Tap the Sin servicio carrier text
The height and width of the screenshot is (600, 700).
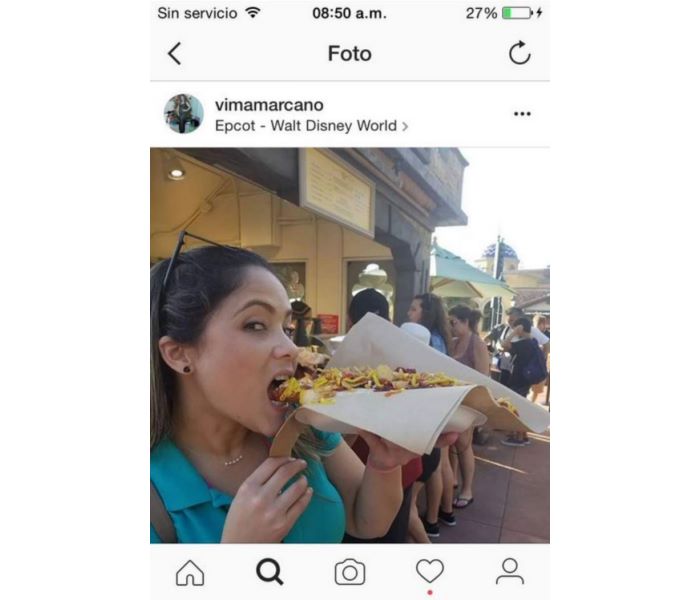[197, 13]
